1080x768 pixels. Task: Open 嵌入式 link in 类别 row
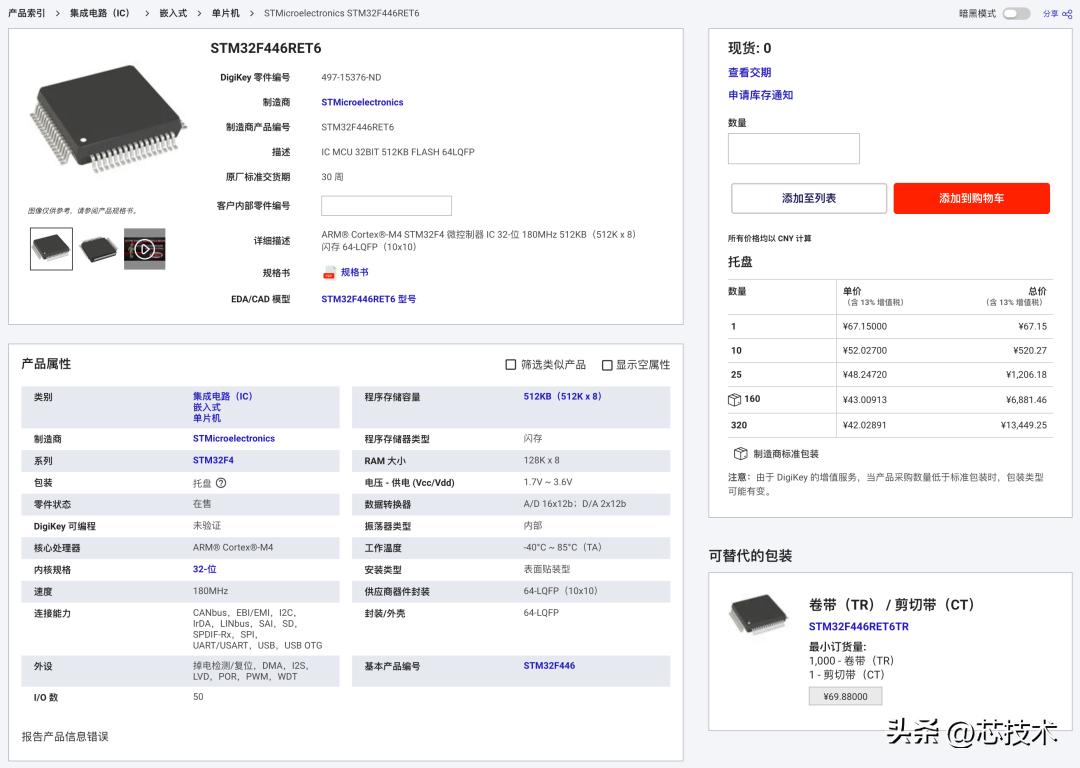pos(207,407)
